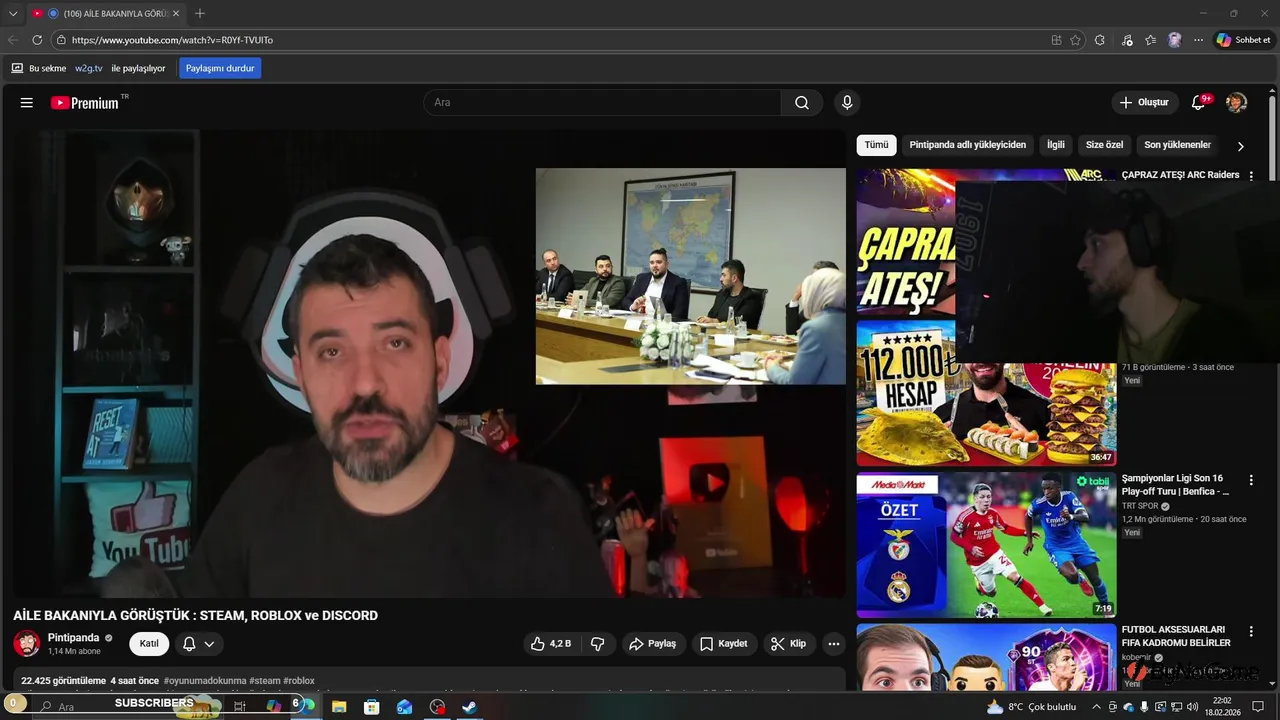Viewport: 1280px width, 720px height.
Task: Open Pintipanda channel avatar
Action: [27, 643]
